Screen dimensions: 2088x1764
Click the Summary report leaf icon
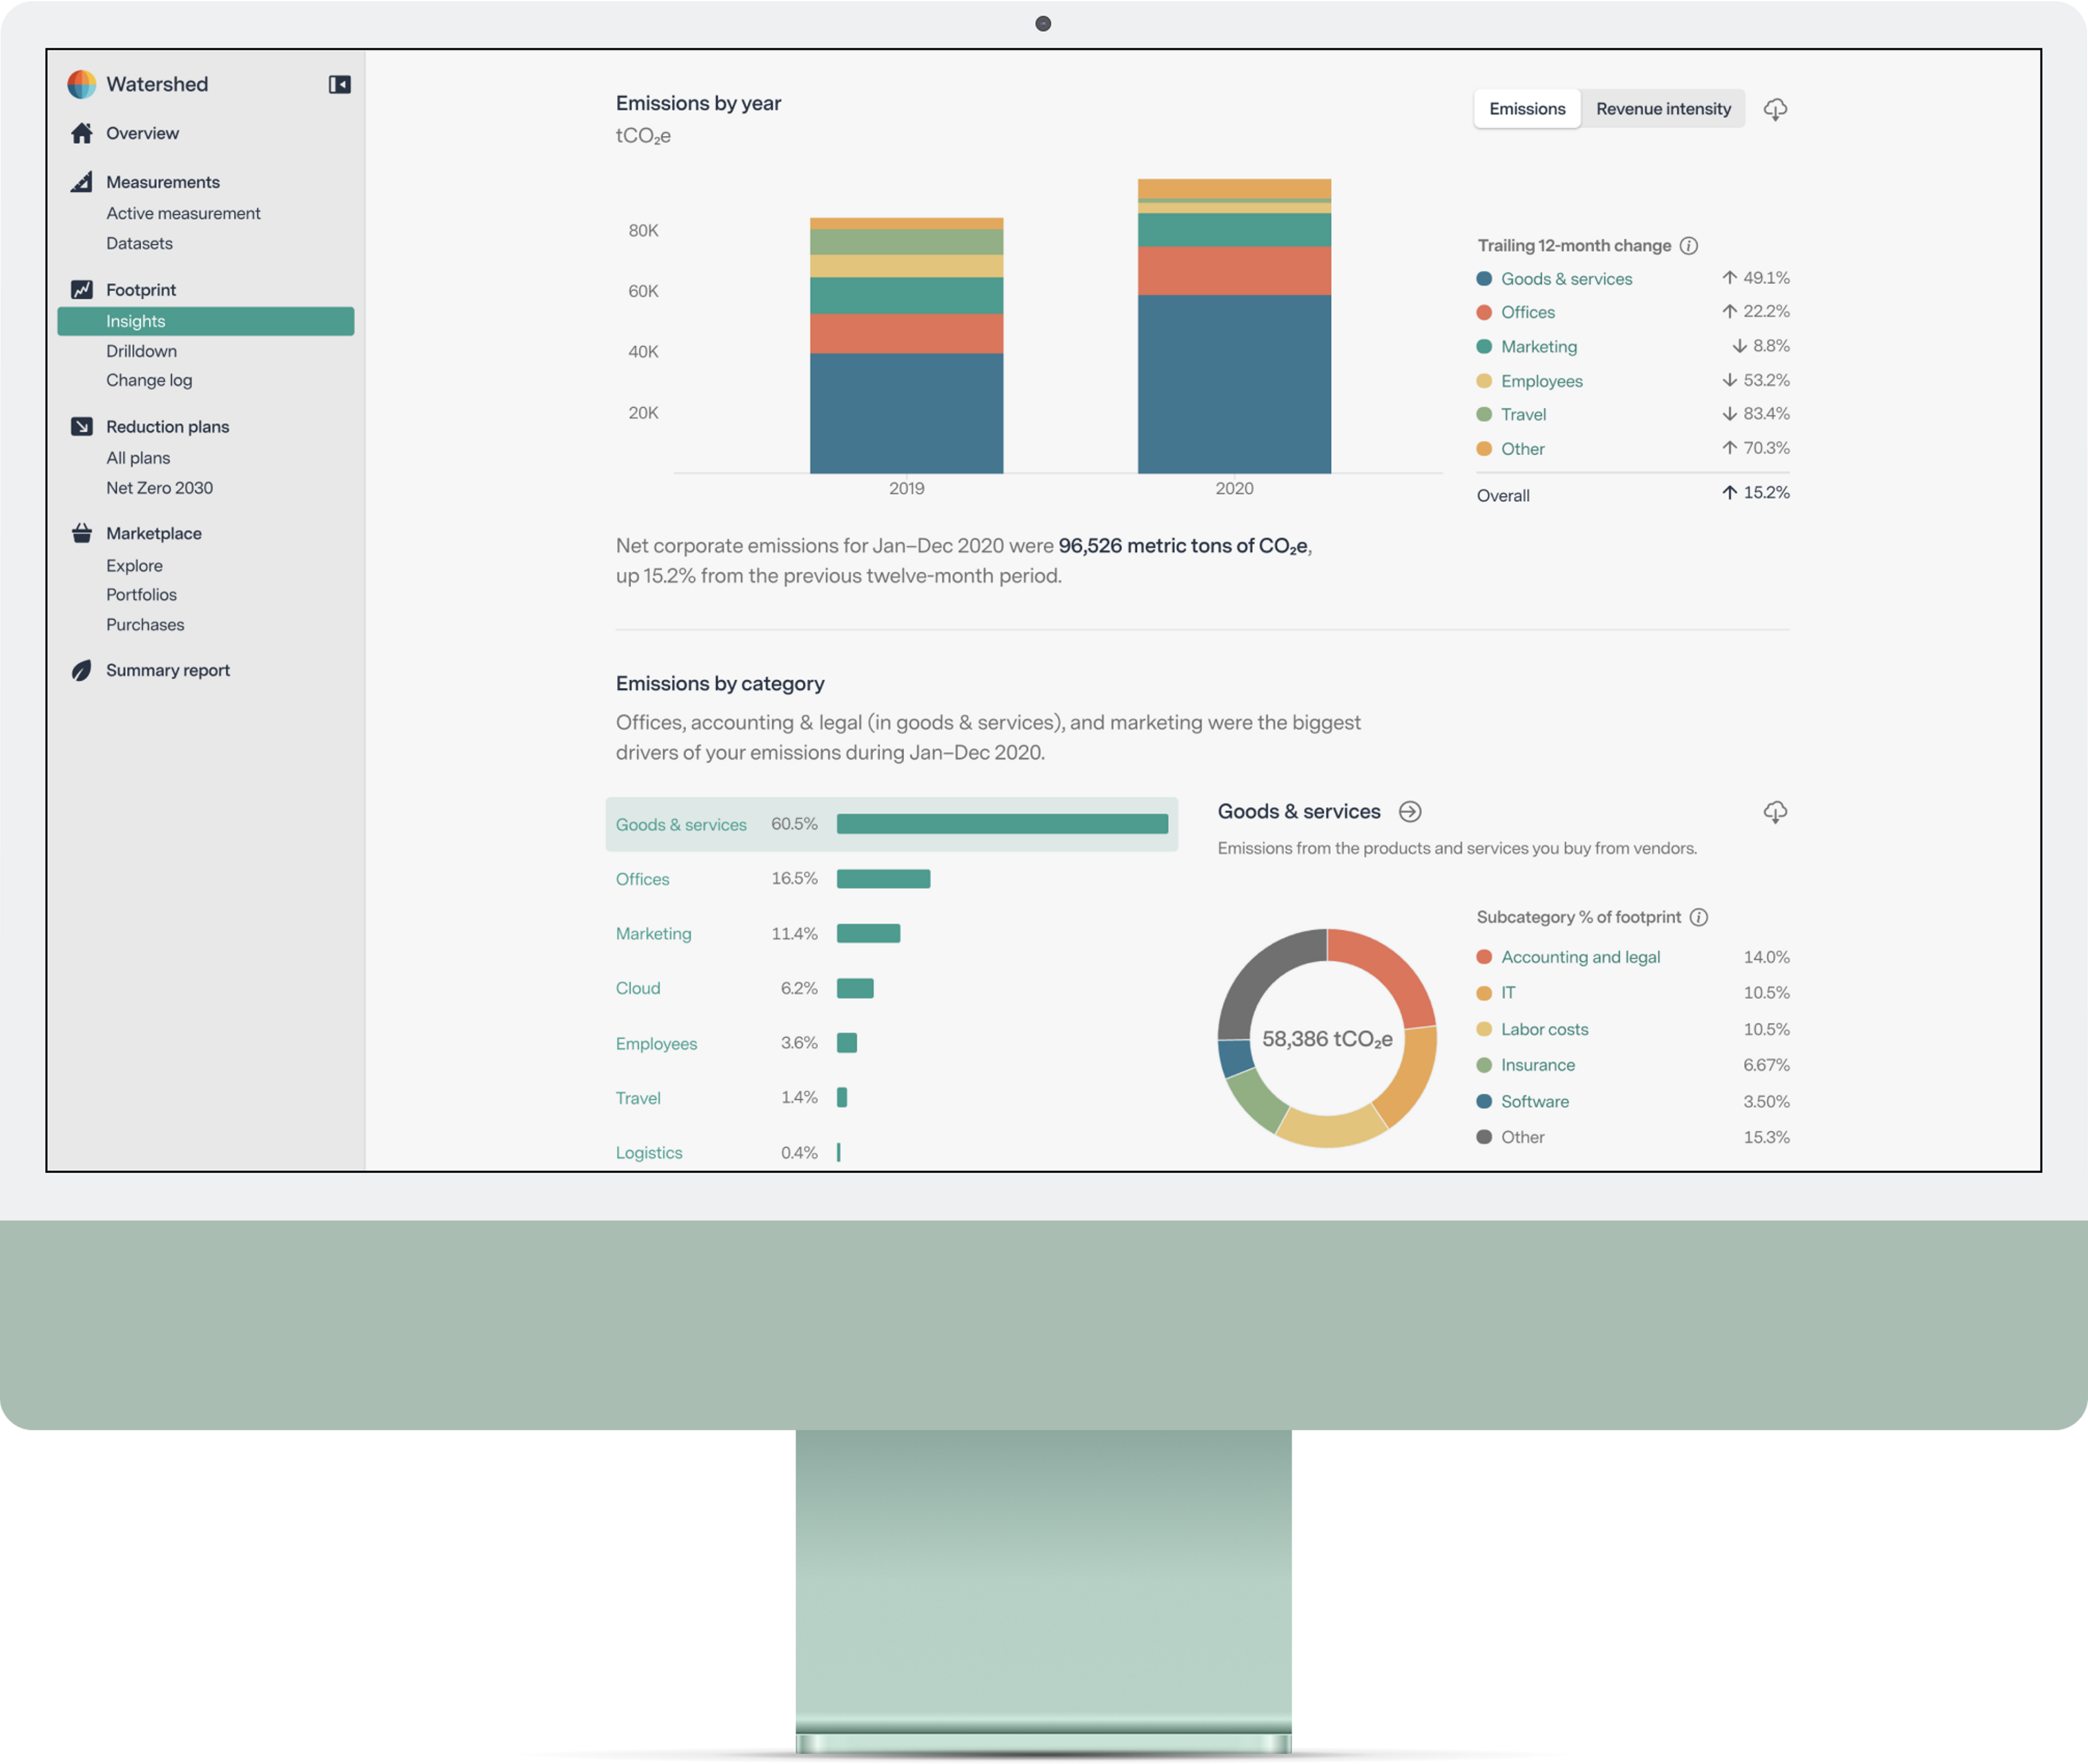(82, 671)
